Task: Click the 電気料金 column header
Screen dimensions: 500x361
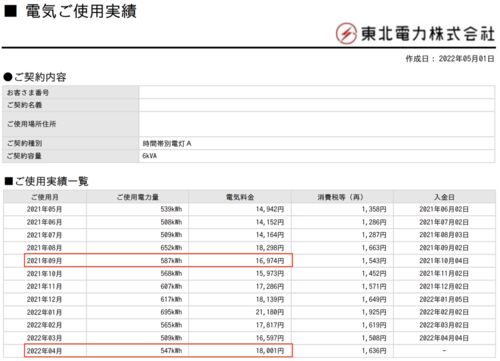Action: click(x=240, y=197)
